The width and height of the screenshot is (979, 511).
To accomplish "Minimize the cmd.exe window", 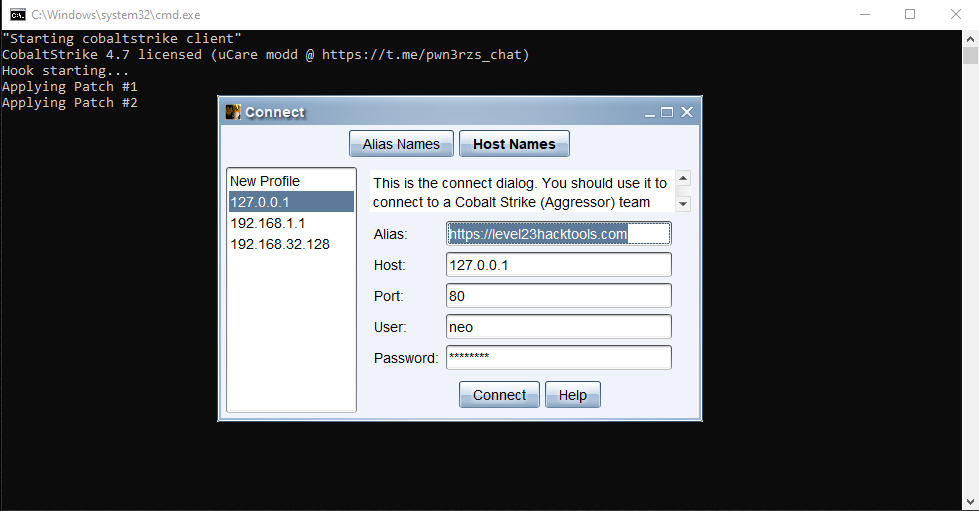I will click(x=865, y=14).
